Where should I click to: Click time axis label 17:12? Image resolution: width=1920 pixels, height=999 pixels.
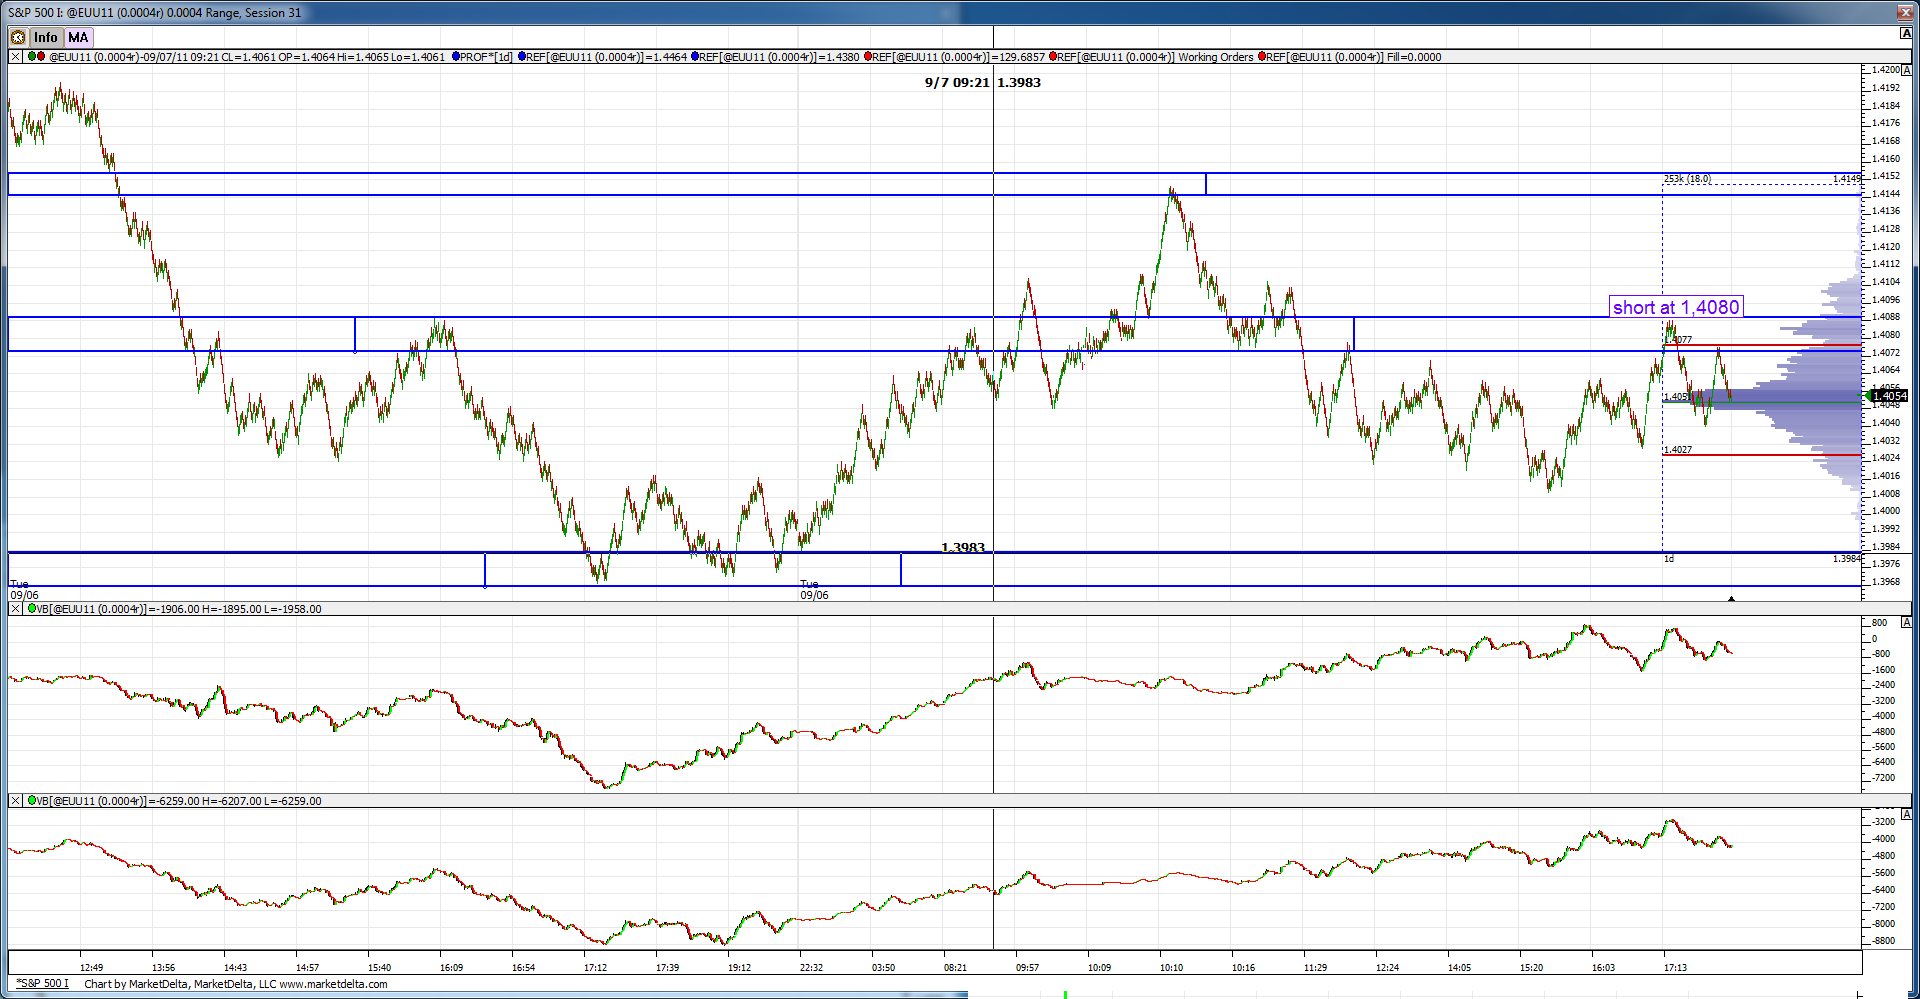[x=595, y=968]
